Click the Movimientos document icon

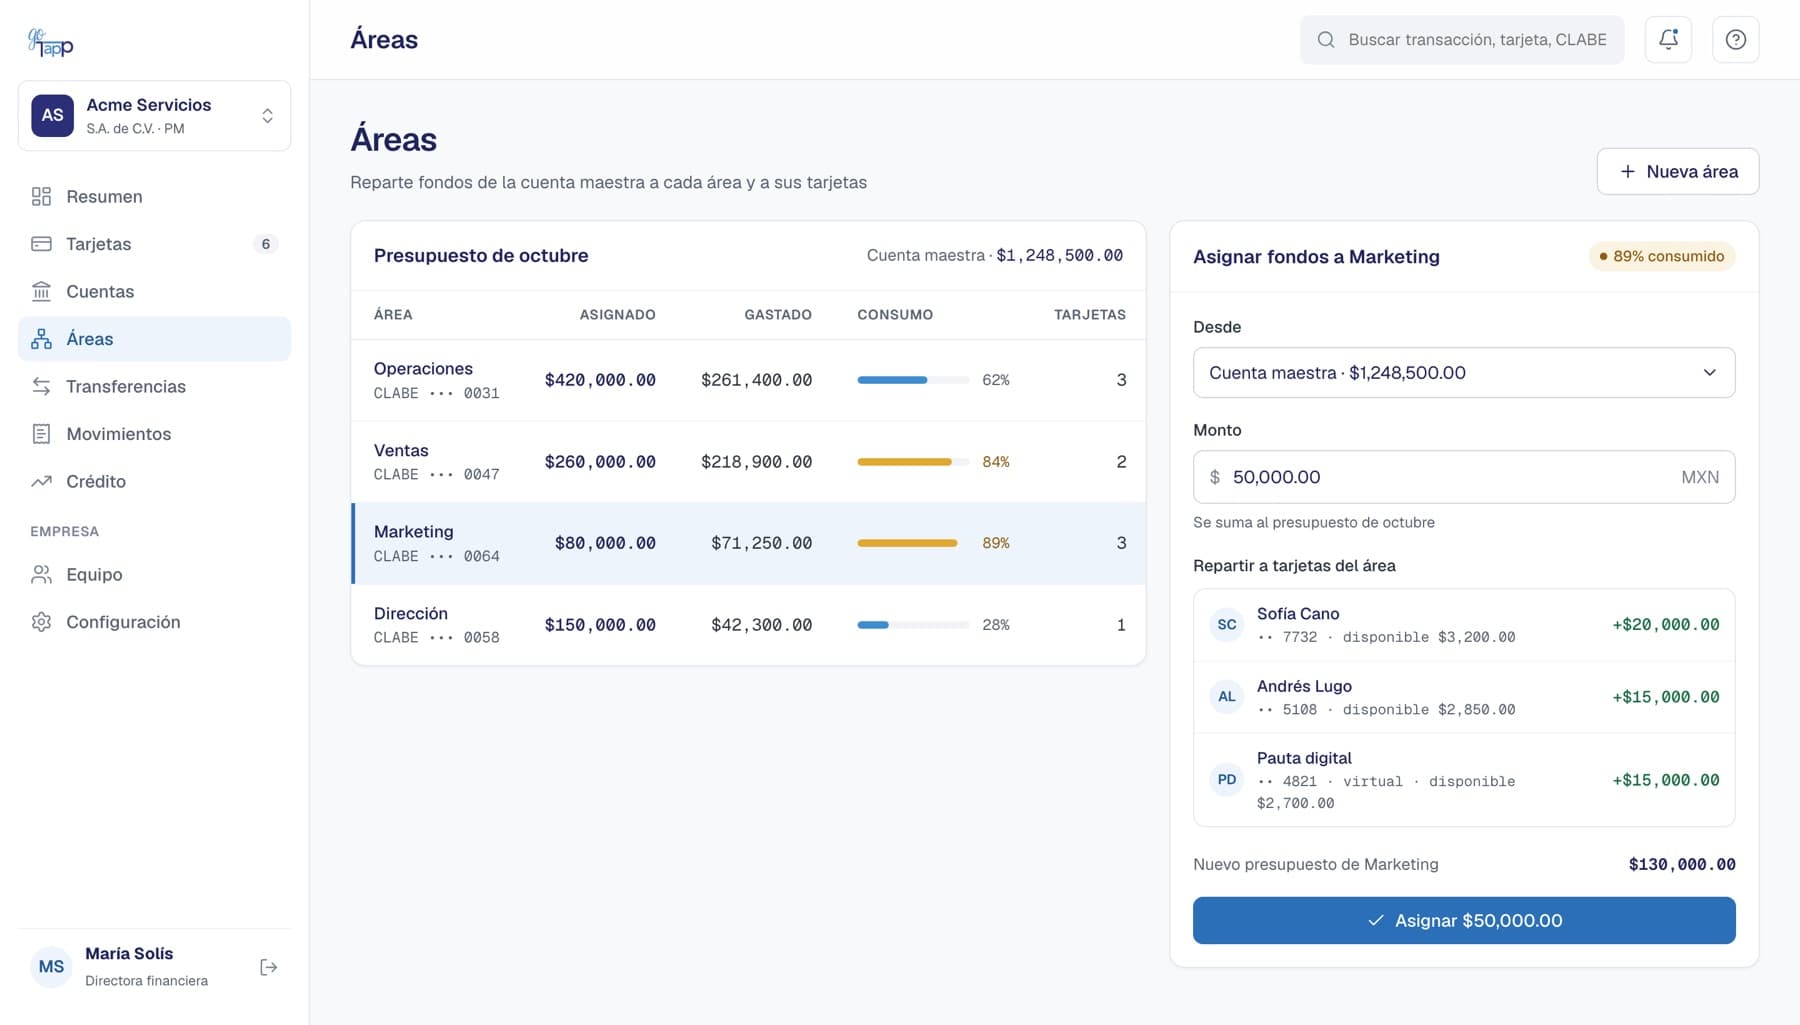click(41, 434)
